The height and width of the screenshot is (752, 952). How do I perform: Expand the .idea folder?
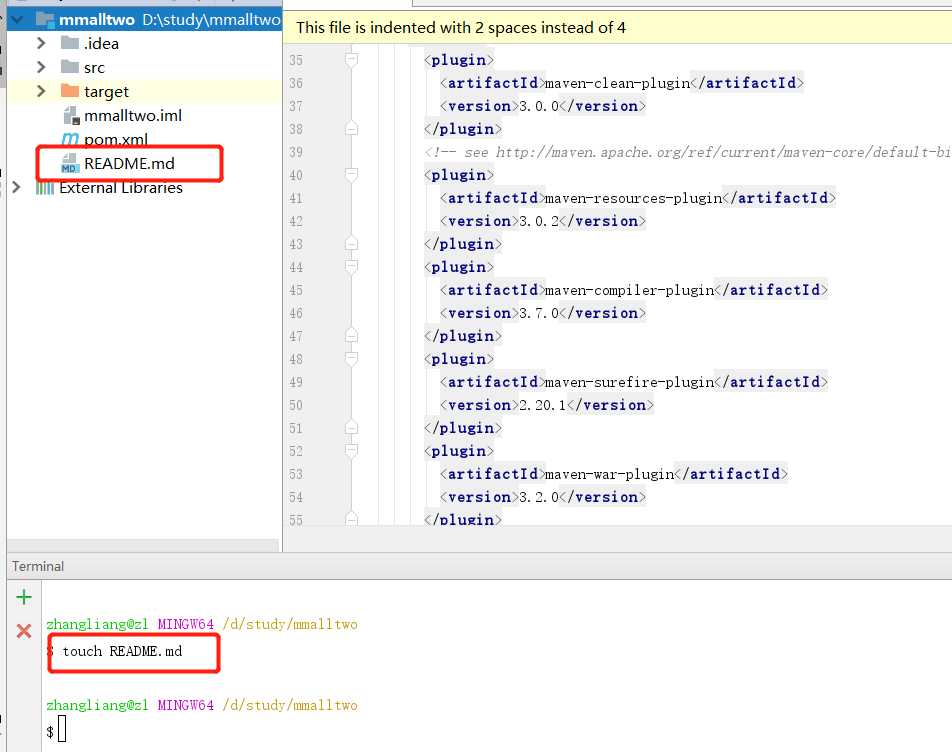[41, 43]
